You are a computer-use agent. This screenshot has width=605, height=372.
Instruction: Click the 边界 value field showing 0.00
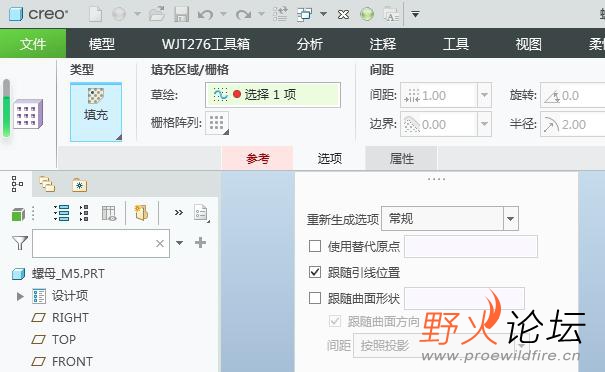tap(439, 124)
